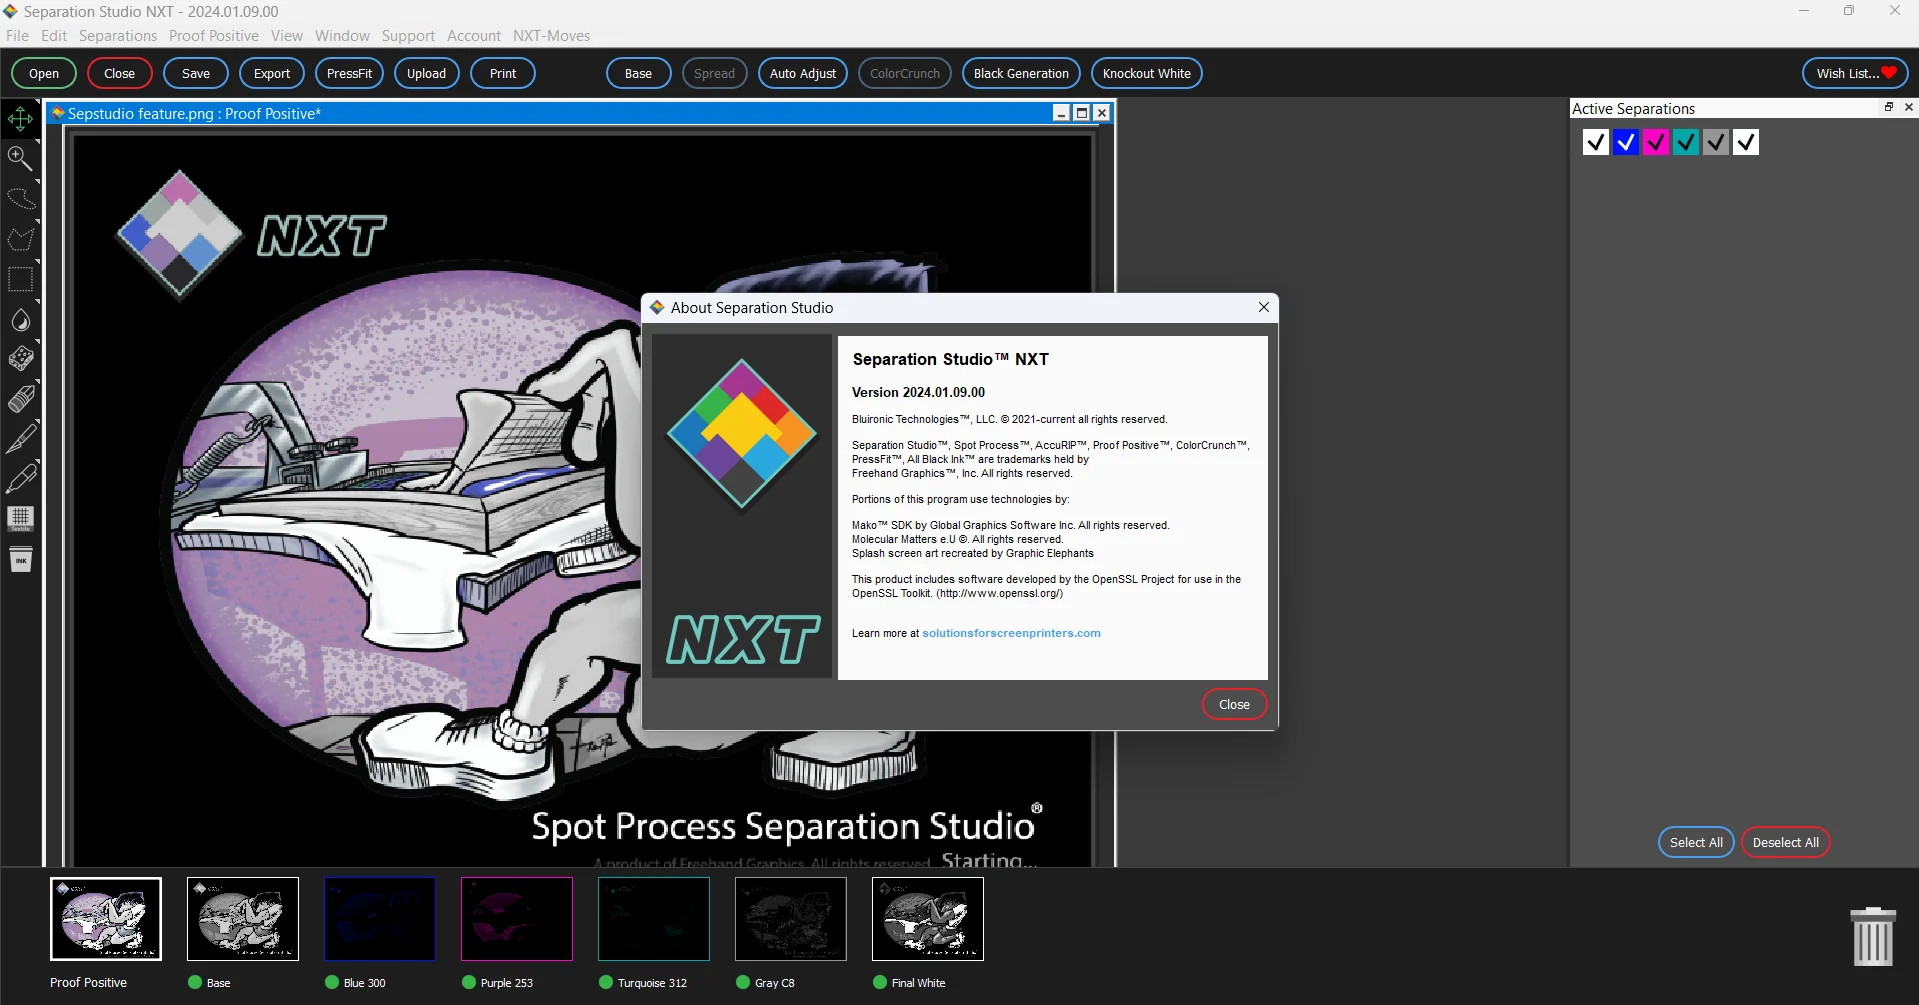Viewport: 1919px width, 1005px height.
Task: Select the Proof Positive thumbnail
Action: tap(106, 919)
